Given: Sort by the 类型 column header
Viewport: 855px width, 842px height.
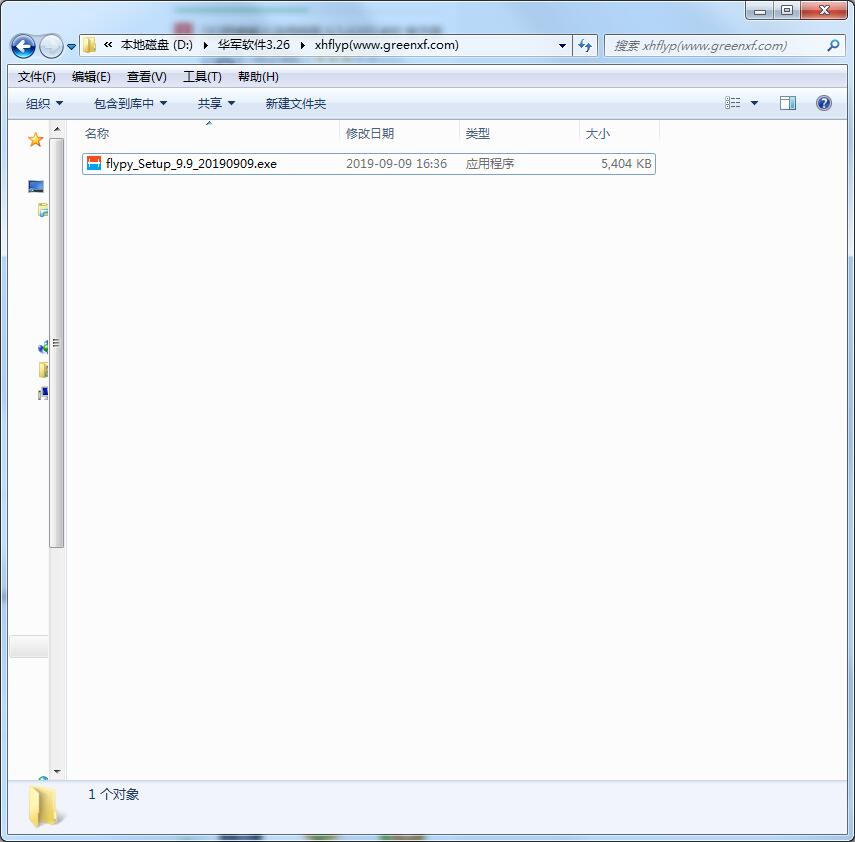Looking at the screenshot, I should pyautogui.click(x=520, y=134).
